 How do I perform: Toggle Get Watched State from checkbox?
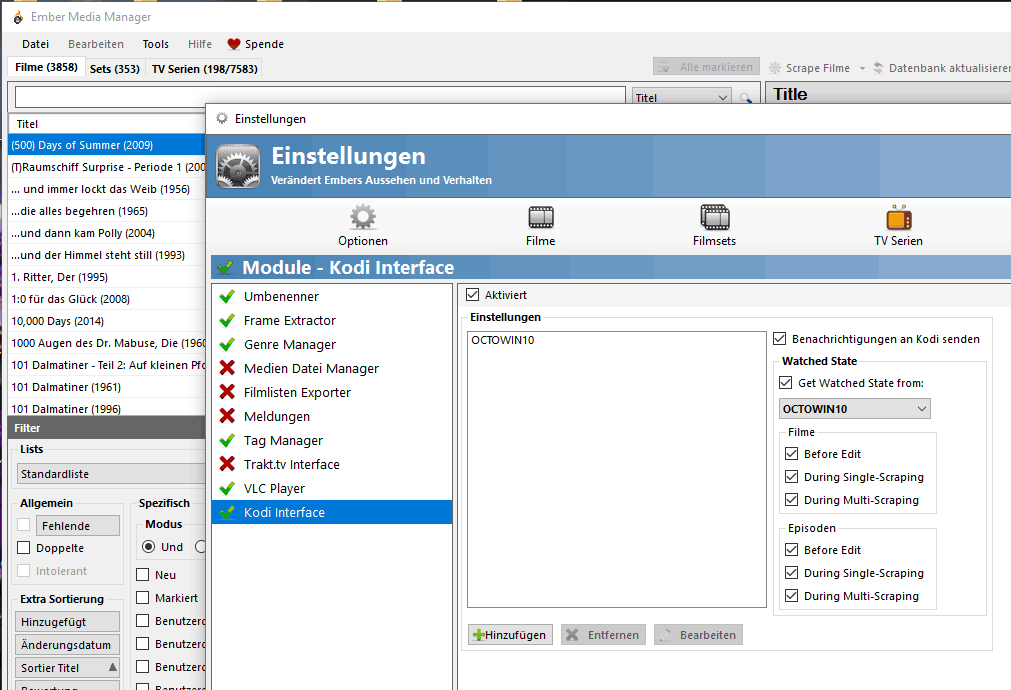pos(785,382)
